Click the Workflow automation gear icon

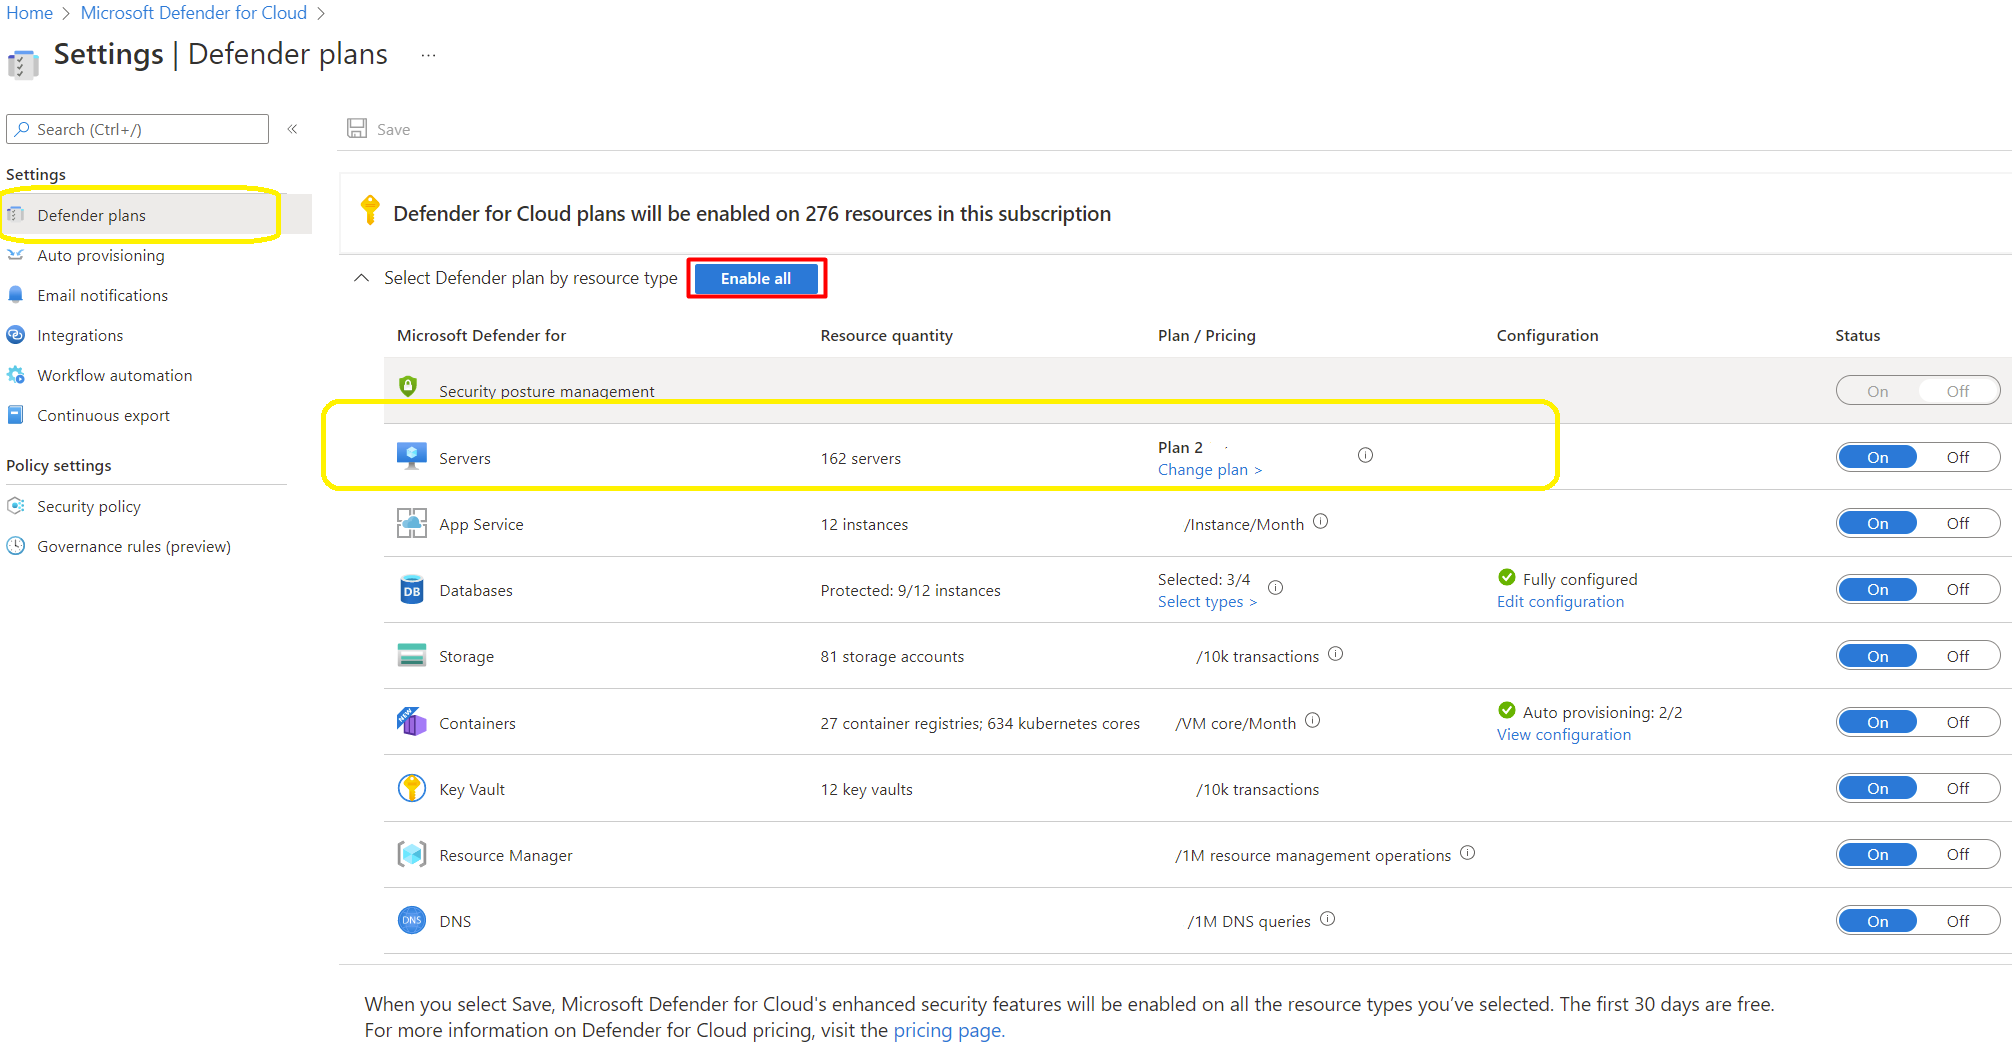point(16,375)
